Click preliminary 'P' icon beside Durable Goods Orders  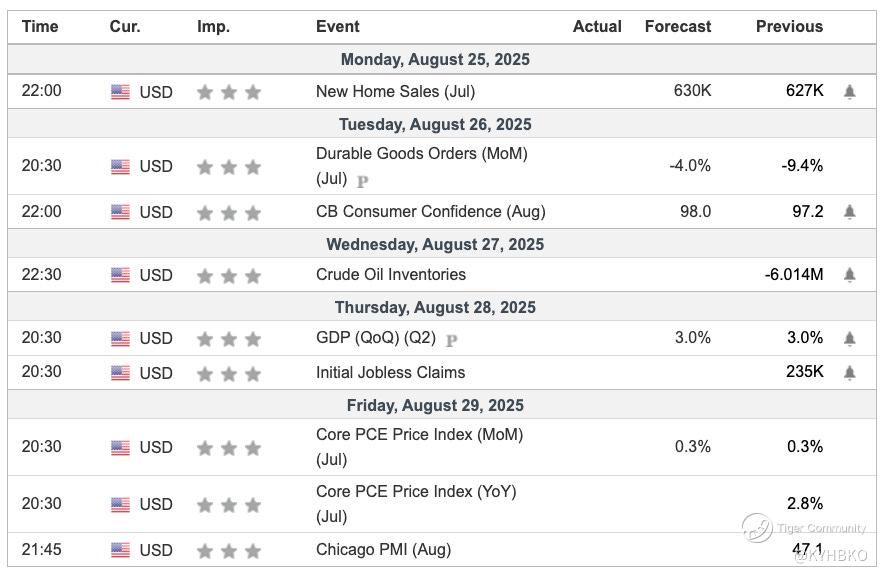pyautogui.click(x=362, y=181)
